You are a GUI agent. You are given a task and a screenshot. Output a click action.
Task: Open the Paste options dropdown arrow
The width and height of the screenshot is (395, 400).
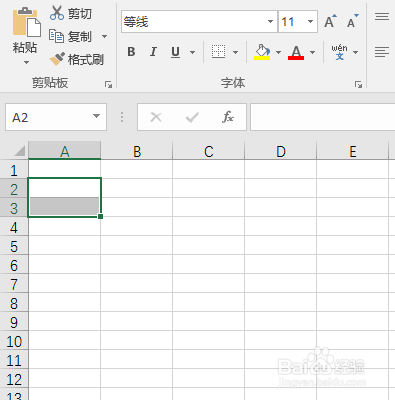(x=26, y=62)
